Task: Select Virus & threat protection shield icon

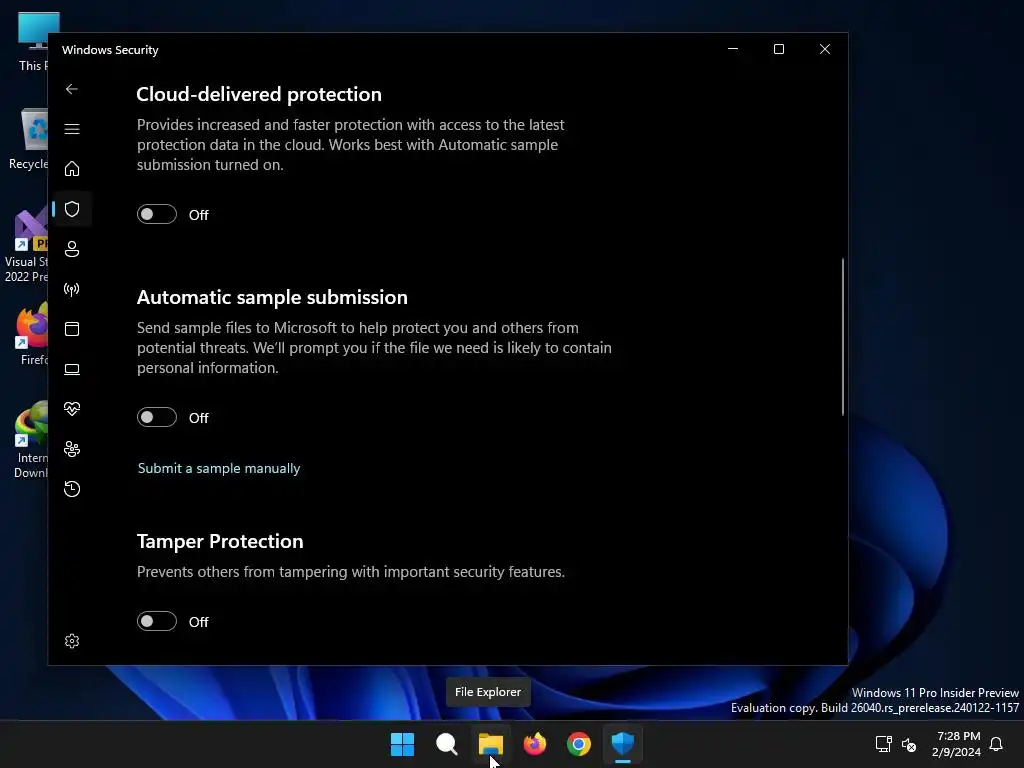Action: point(72,209)
